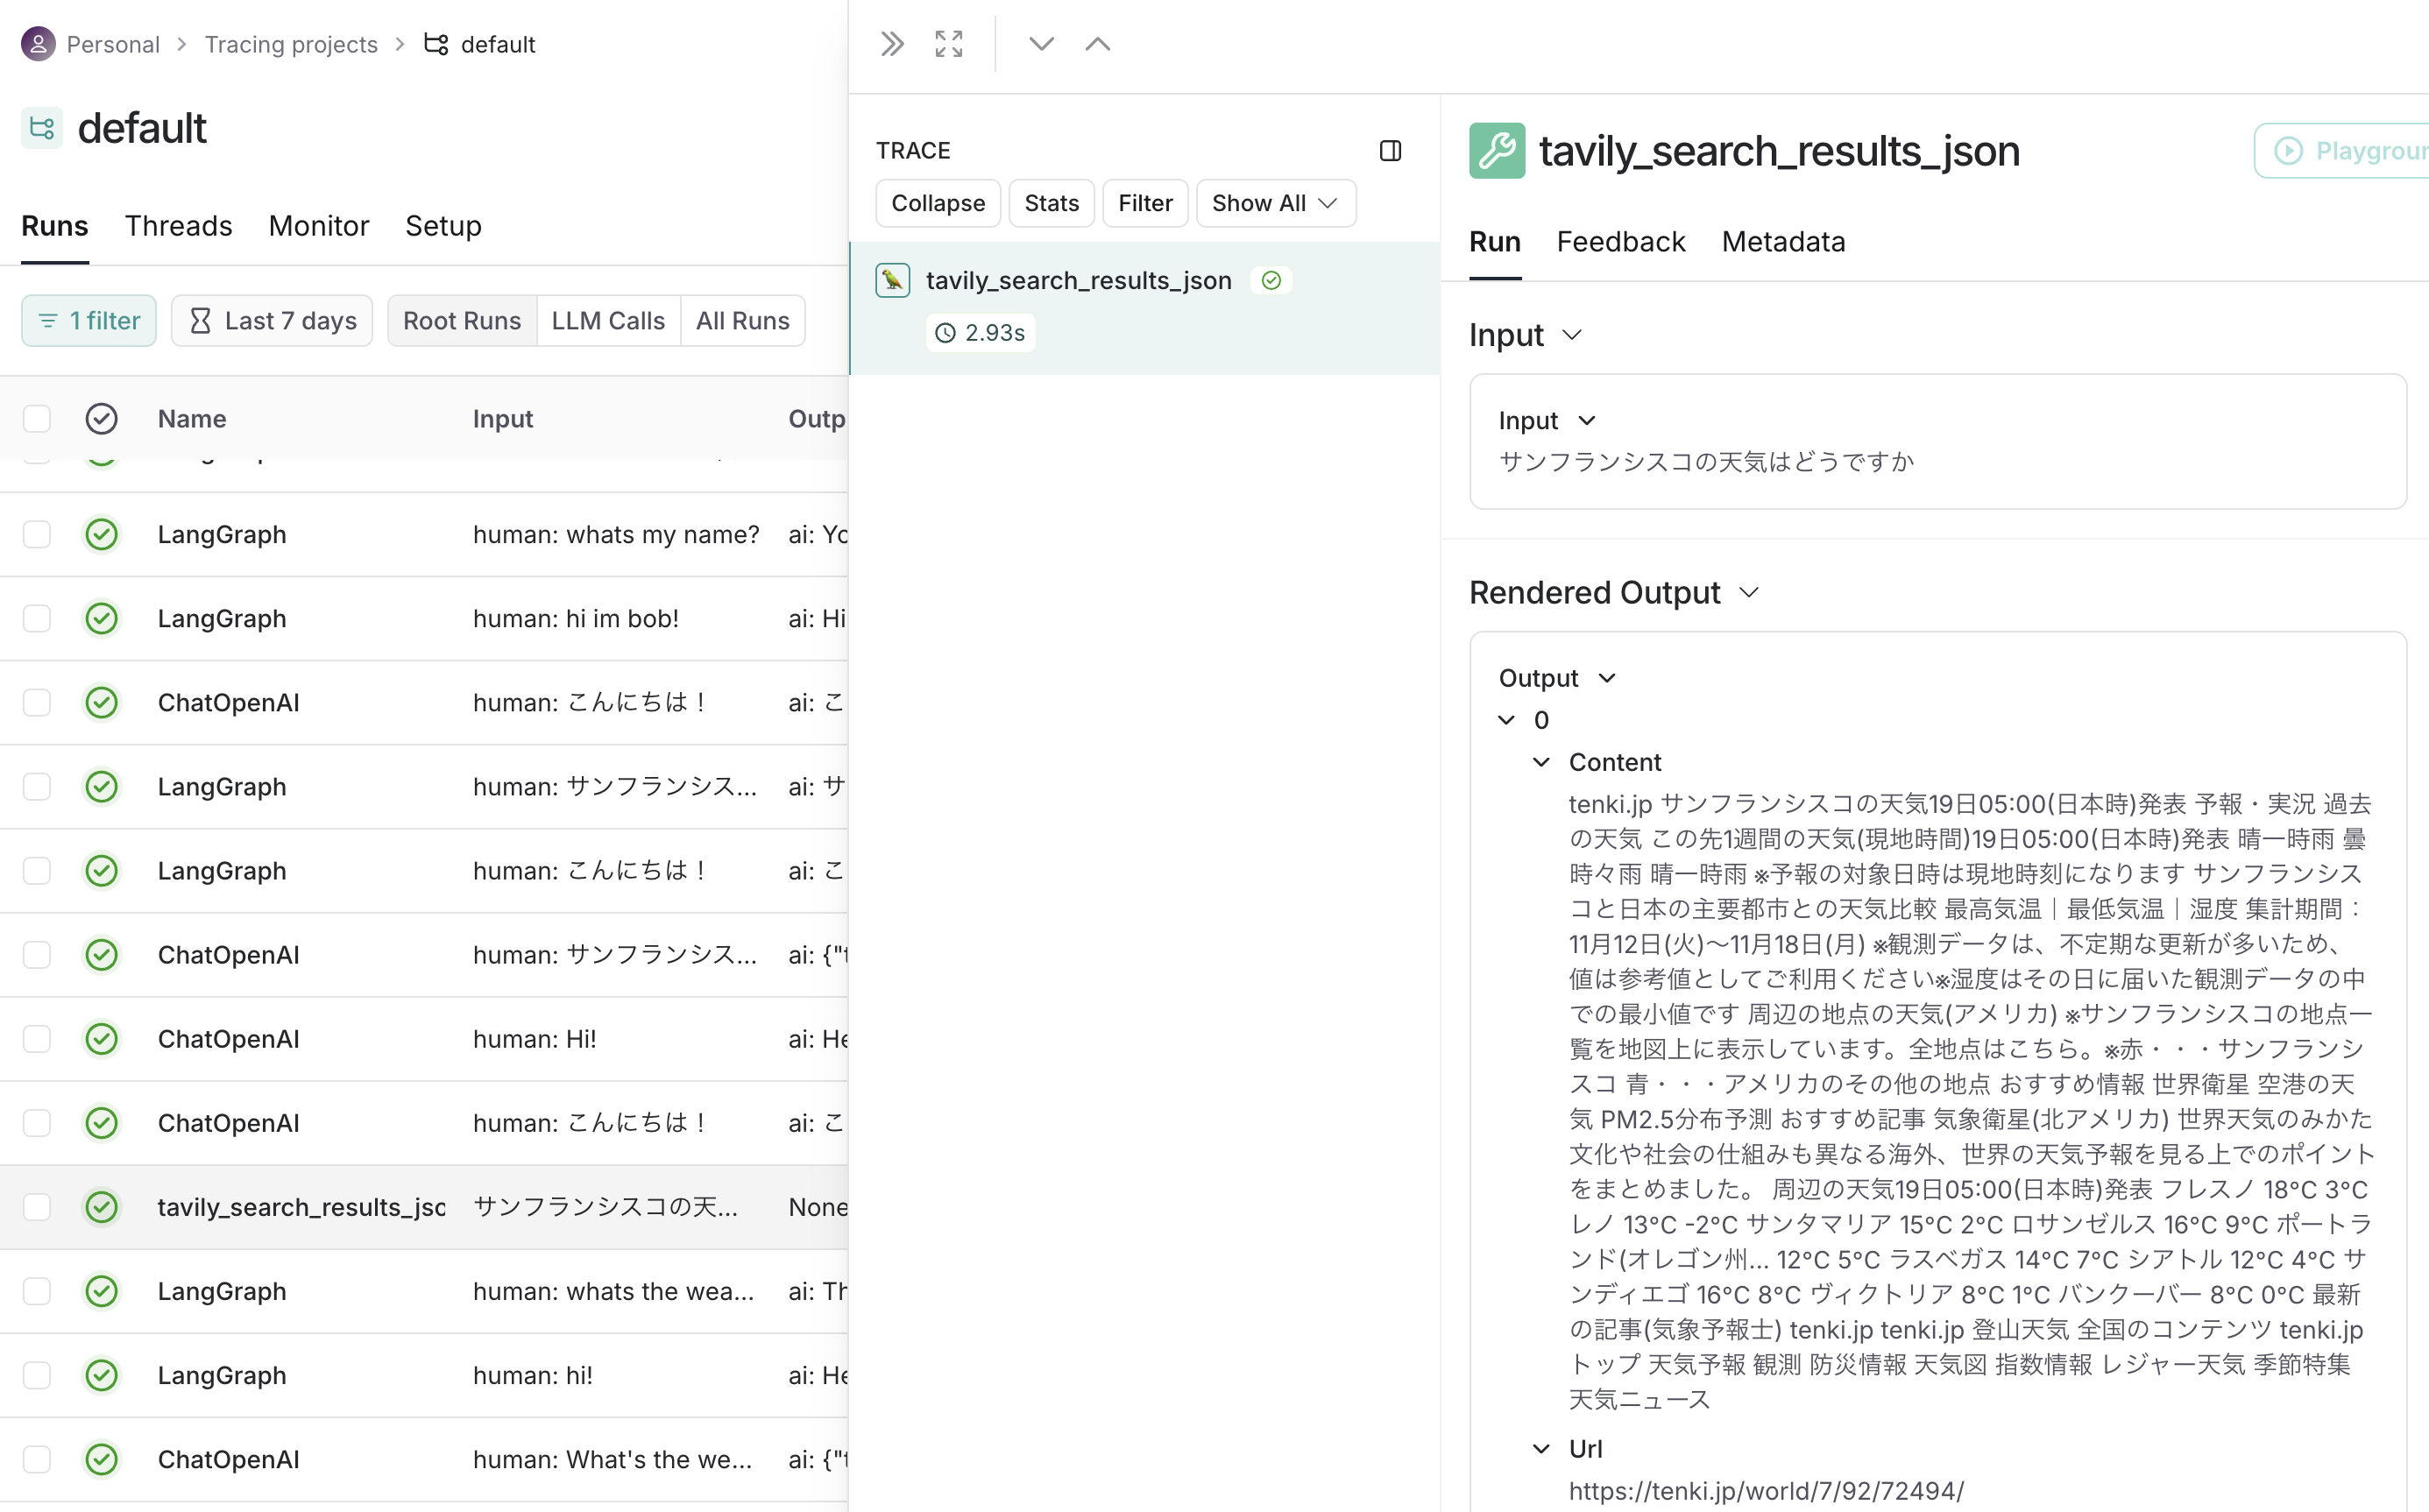
Task: Collapse the Content node in Output tree
Action: pyautogui.click(x=1541, y=762)
